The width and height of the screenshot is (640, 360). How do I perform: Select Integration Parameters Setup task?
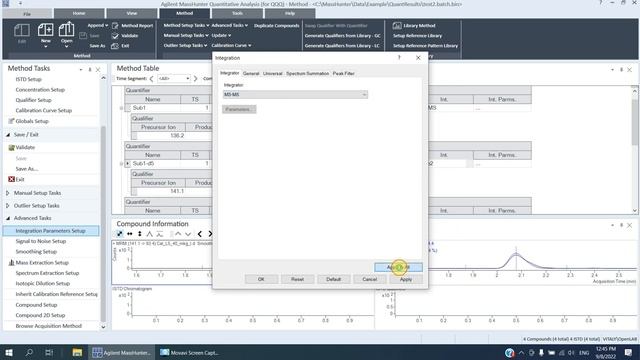(51, 231)
